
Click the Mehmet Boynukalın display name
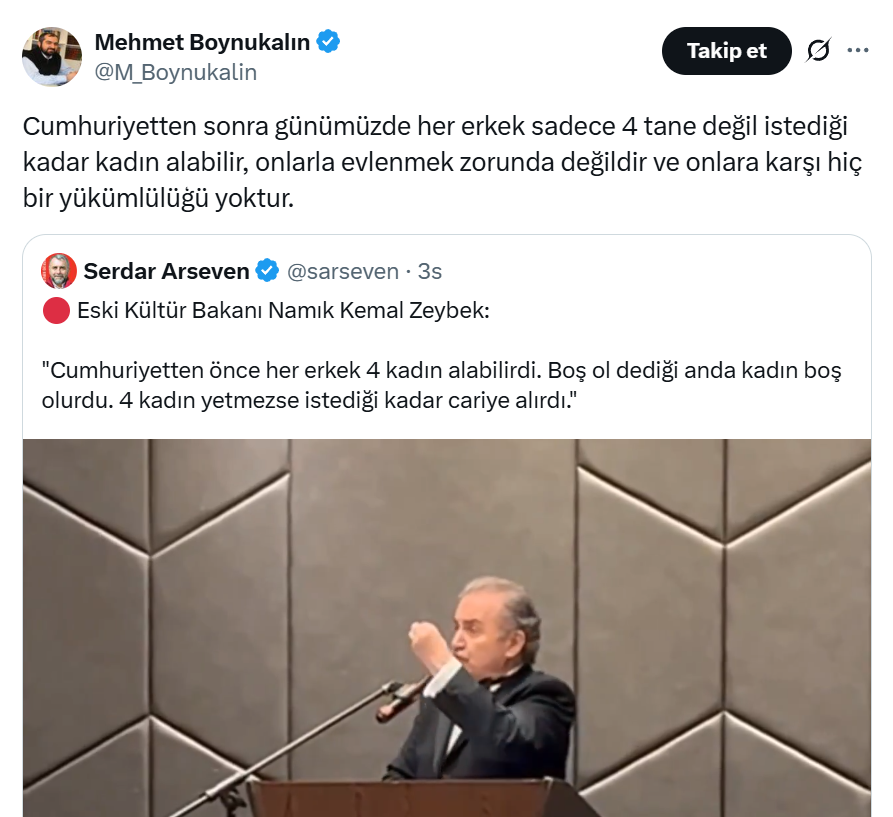(202, 42)
